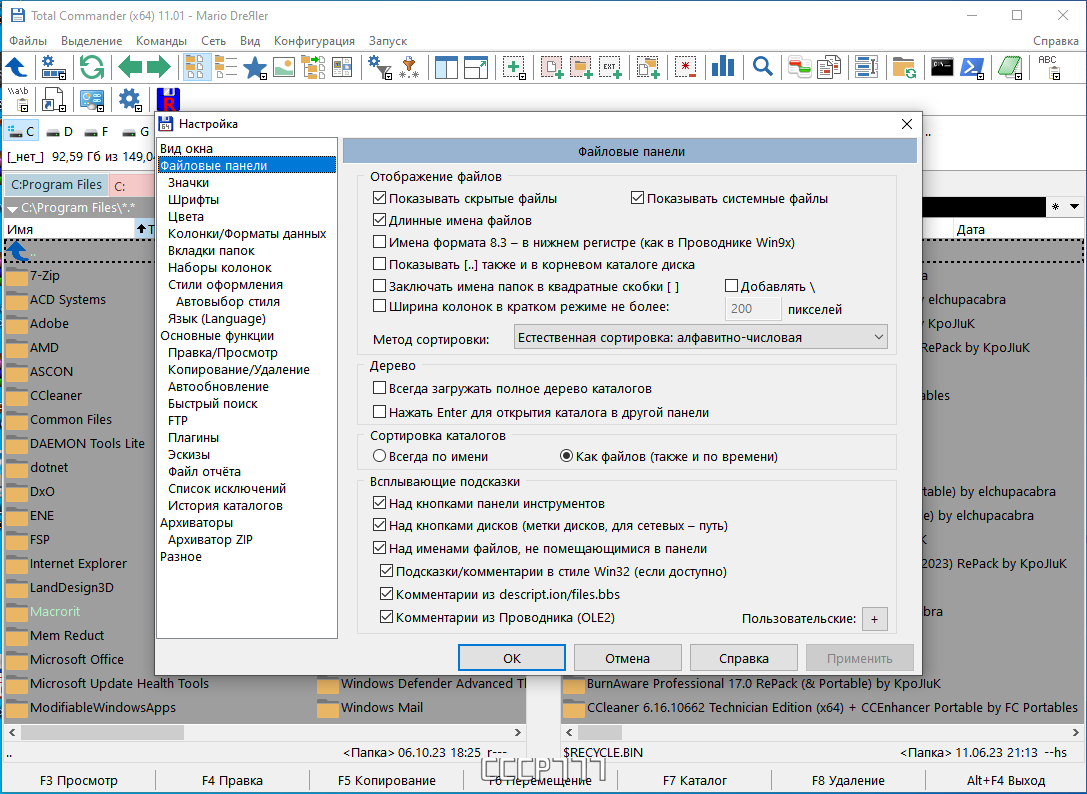Select 'Цвета' in settings tree

point(186,216)
